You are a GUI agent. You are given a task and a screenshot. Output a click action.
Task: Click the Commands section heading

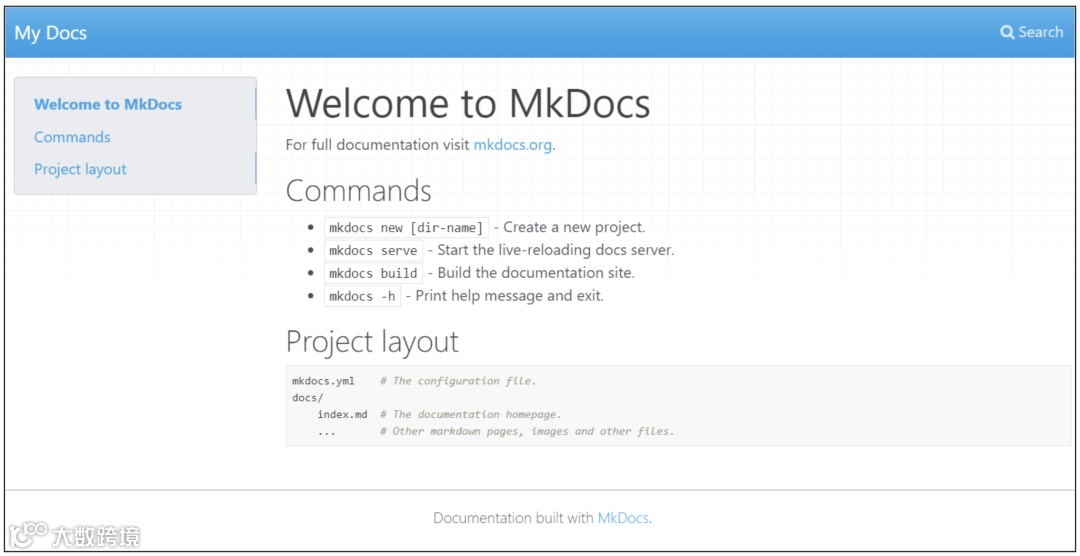pyautogui.click(x=359, y=191)
